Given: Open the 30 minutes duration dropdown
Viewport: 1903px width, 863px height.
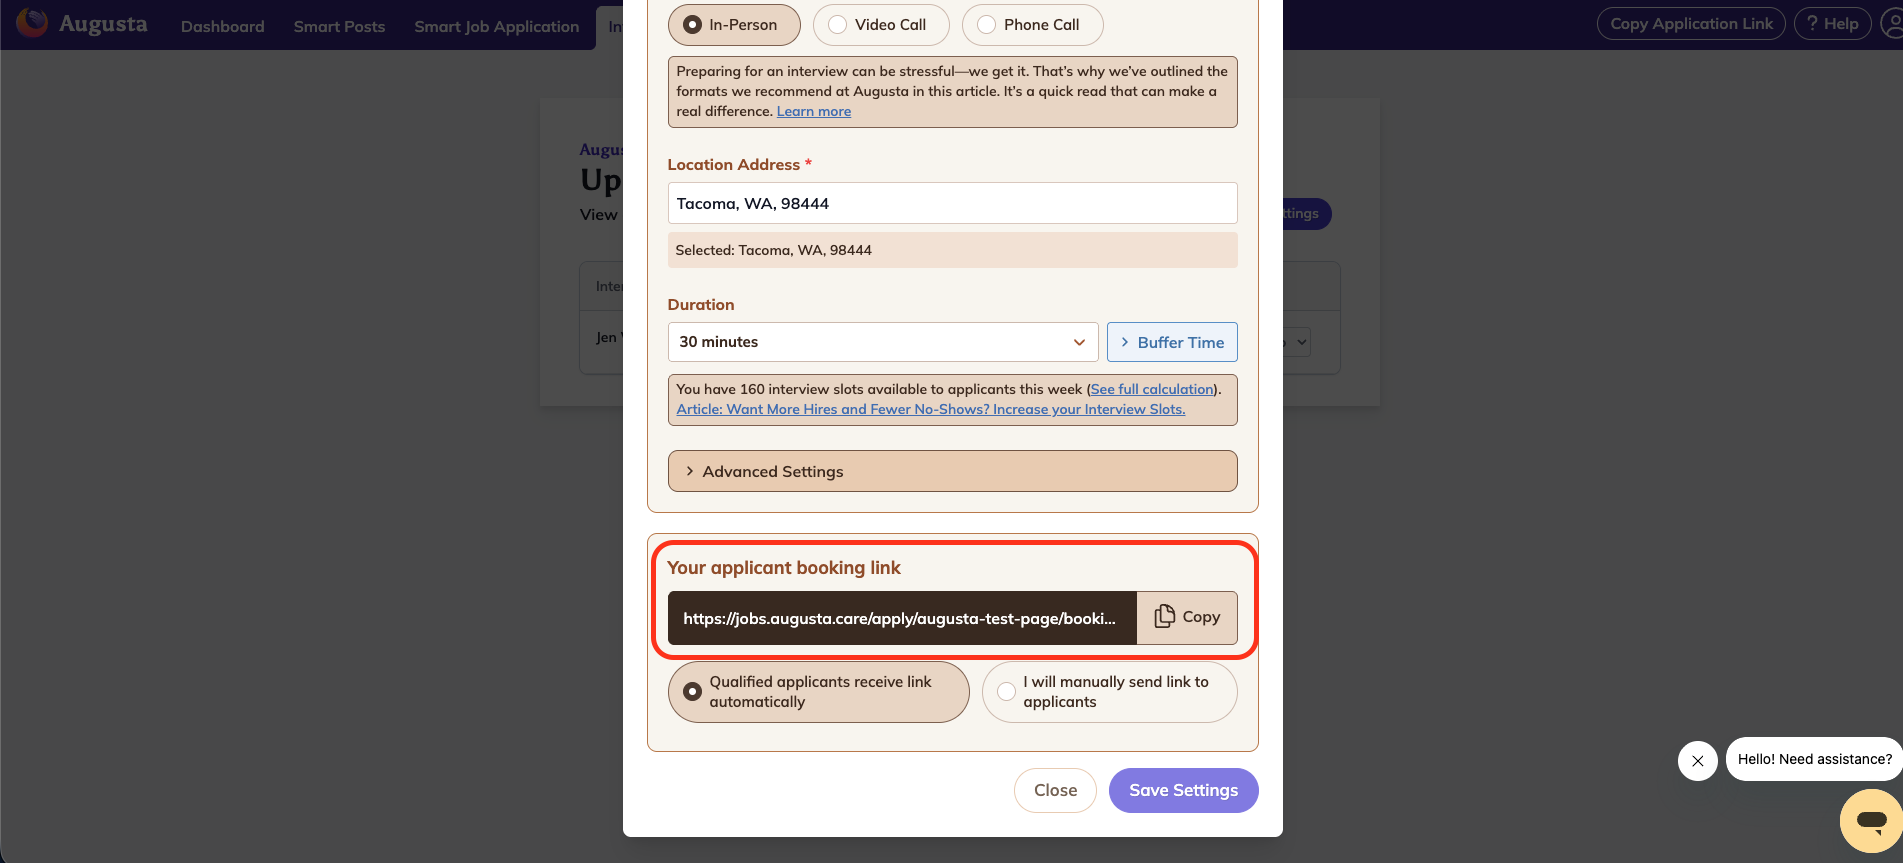Looking at the screenshot, I should (x=882, y=341).
